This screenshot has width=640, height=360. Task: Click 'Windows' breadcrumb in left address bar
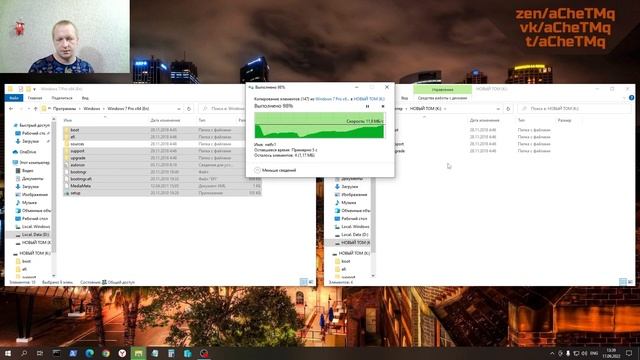coord(92,109)
